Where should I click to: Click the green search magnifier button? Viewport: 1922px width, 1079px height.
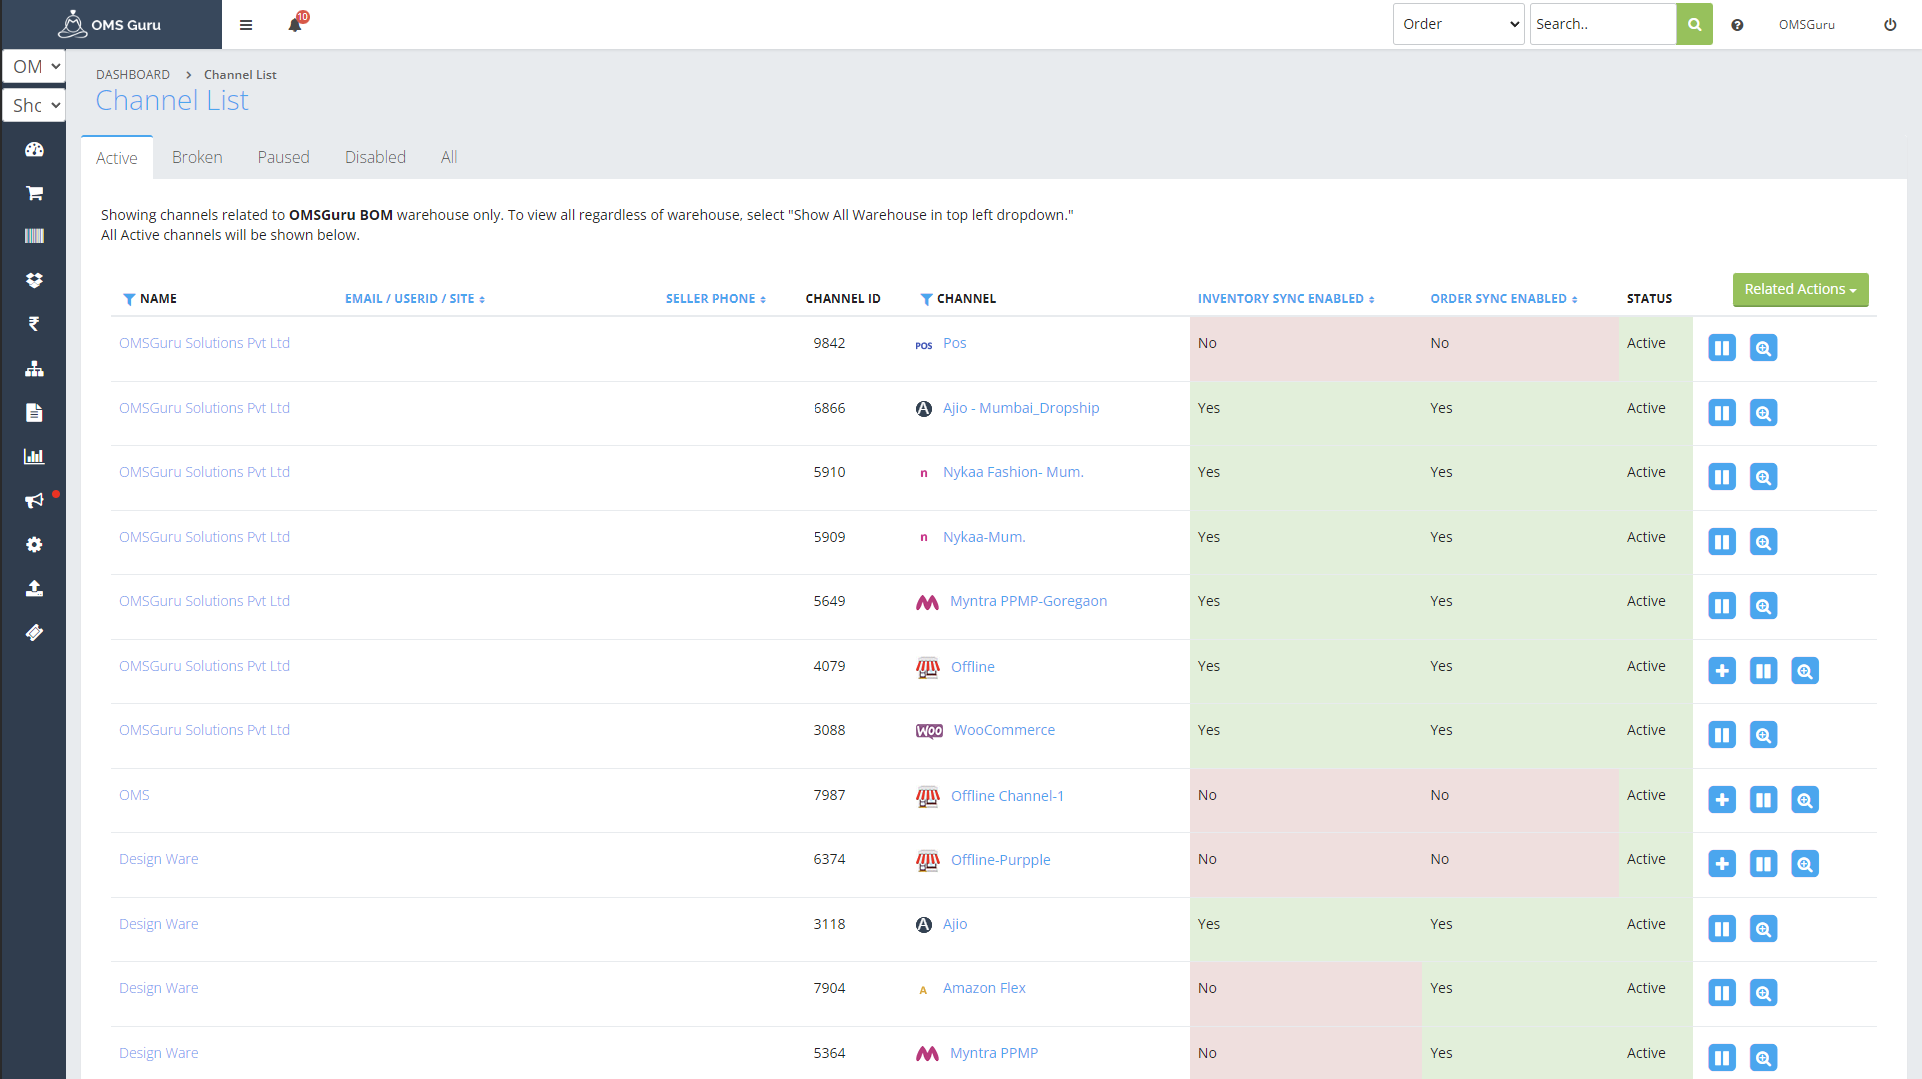click(x=1694, y=25)
